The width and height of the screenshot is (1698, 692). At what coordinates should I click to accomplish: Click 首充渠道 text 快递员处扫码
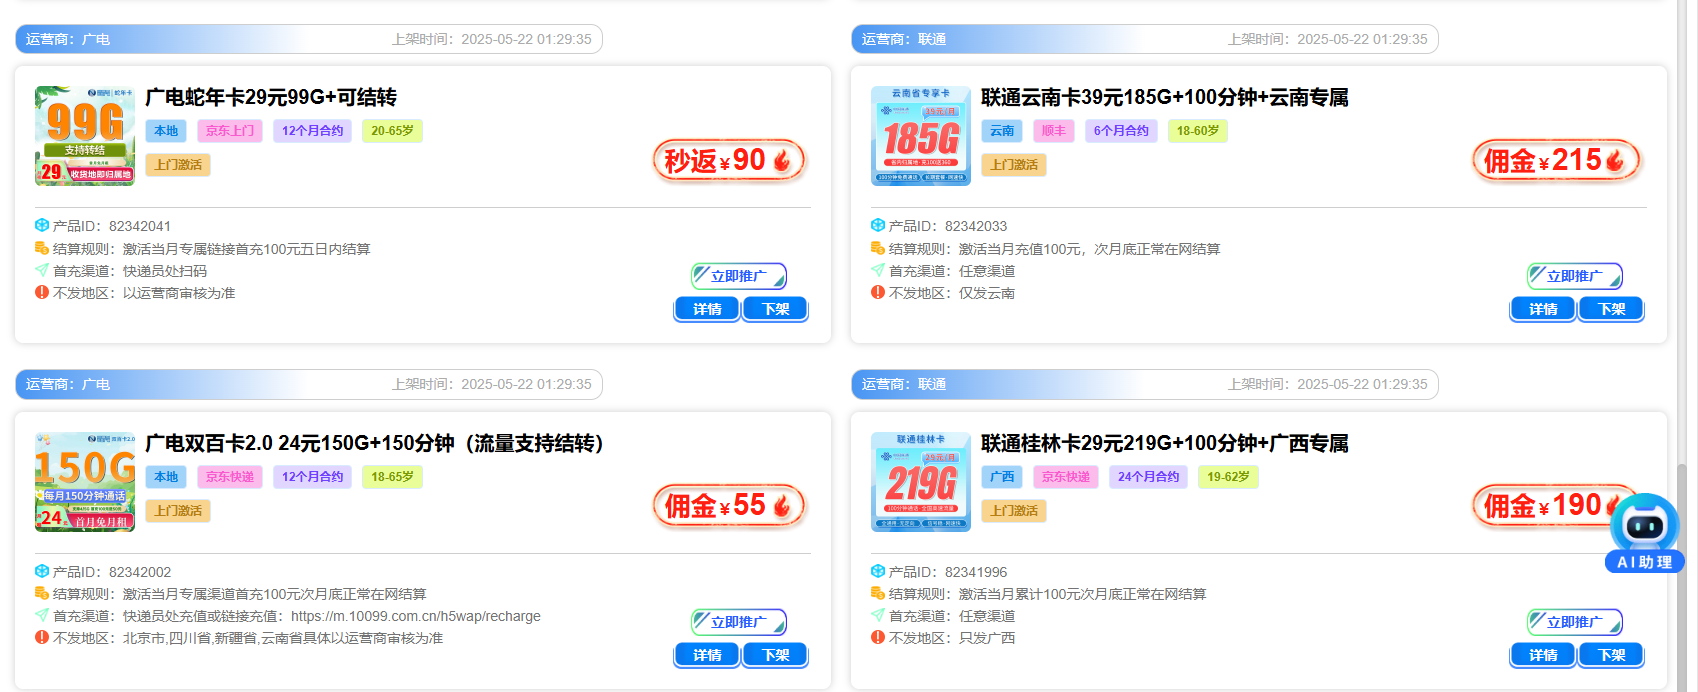165,271
